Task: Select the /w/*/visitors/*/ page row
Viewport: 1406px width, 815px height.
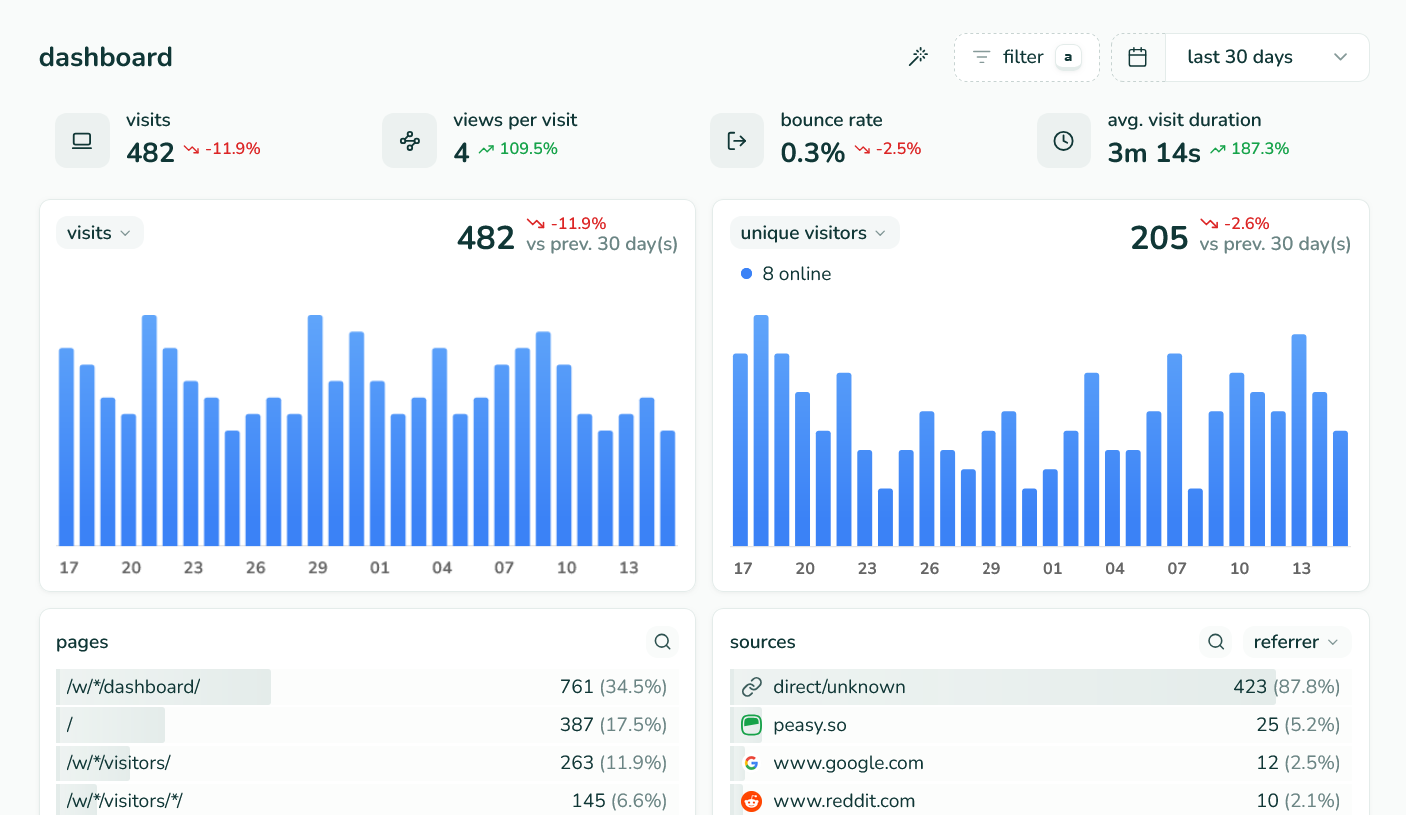Action: coord(367,801)
